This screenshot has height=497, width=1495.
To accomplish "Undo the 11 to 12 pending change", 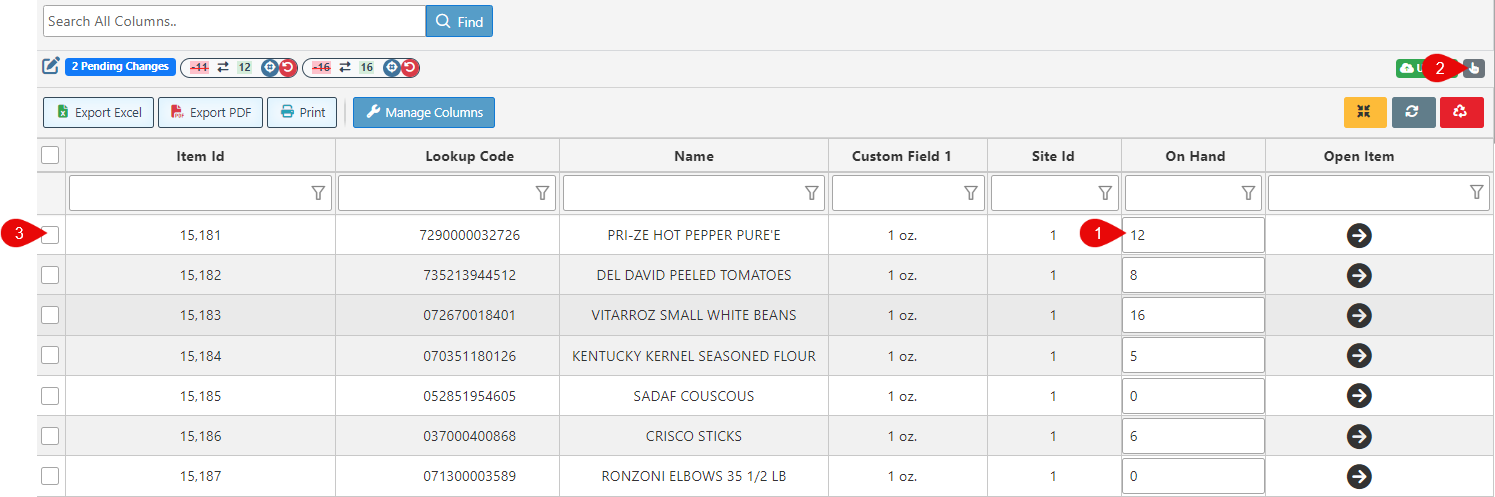I will (x=287, y=67).
